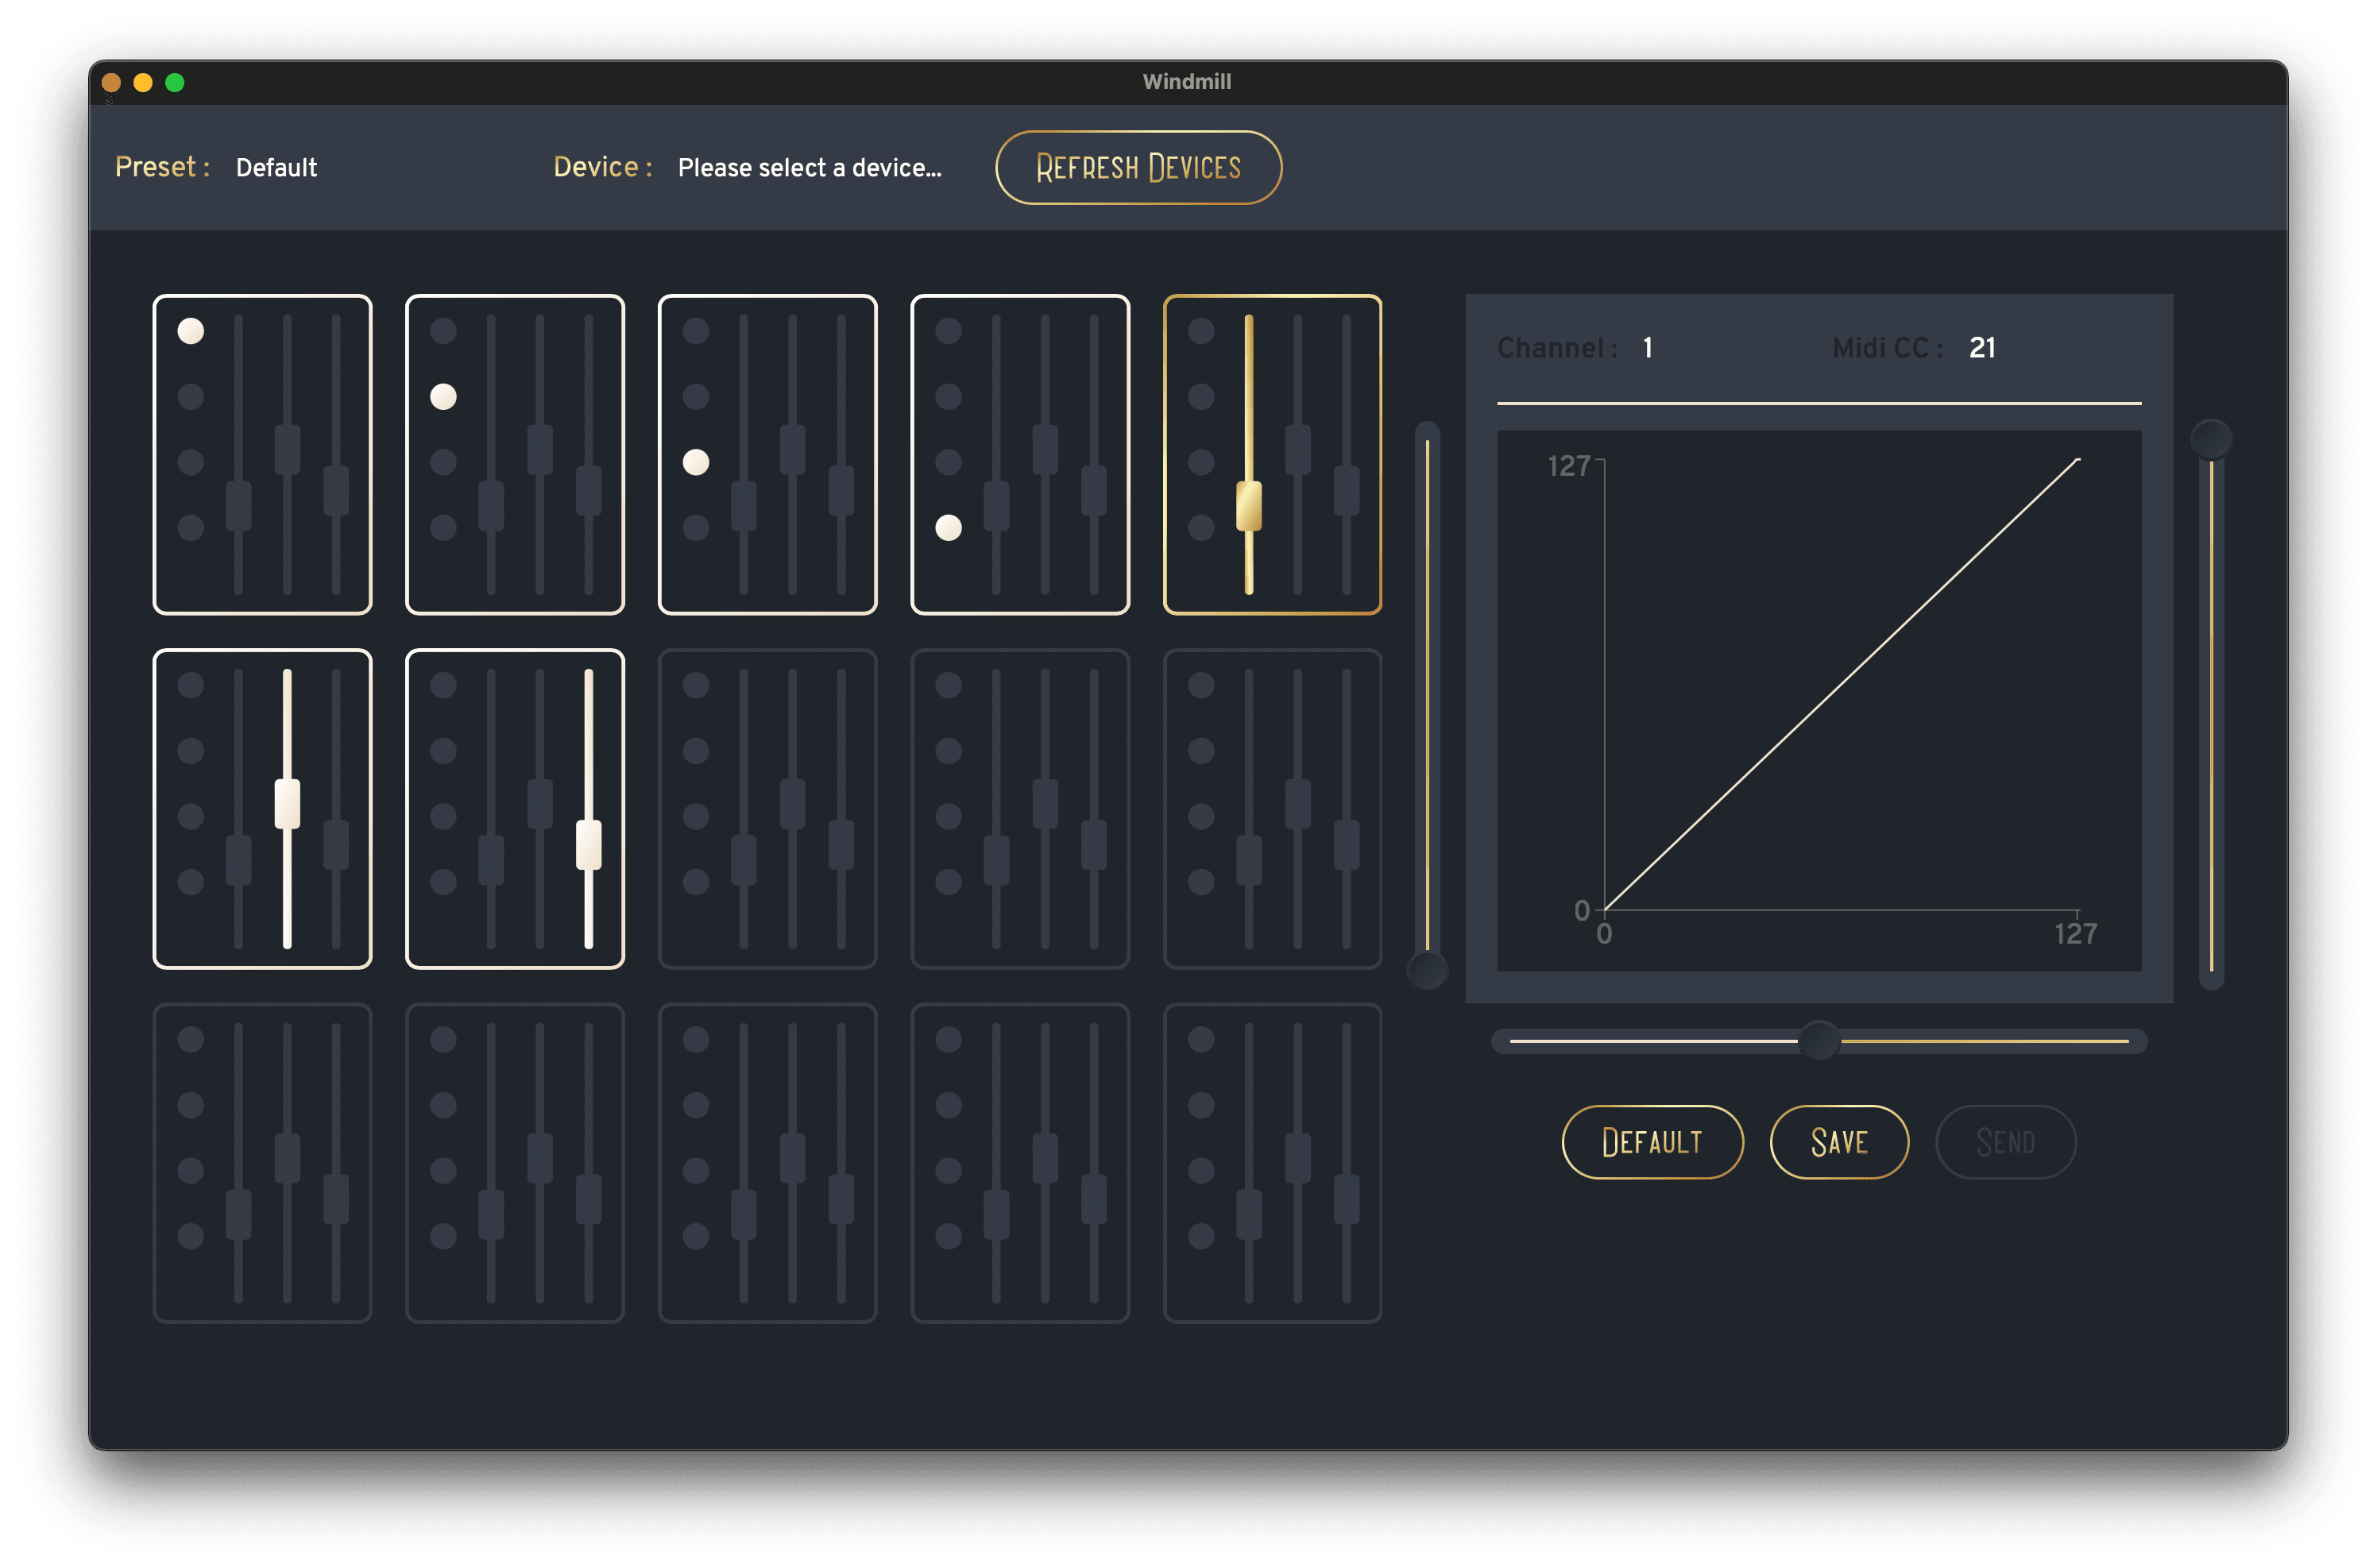Viewport: 2377px width, 1568px height.
Task: Click the dimmed Send button
Action: pyautogui.click(x=2006, y=1142)
